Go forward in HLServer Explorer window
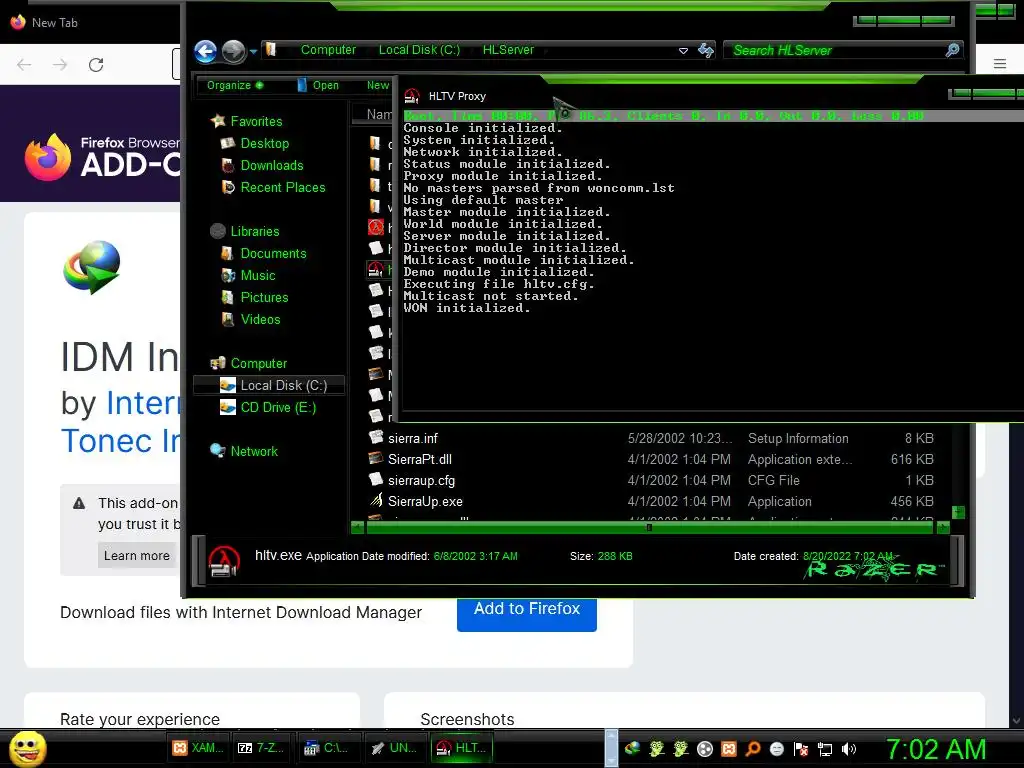Viewport: 1024px width, 768px height. point(234,51)
